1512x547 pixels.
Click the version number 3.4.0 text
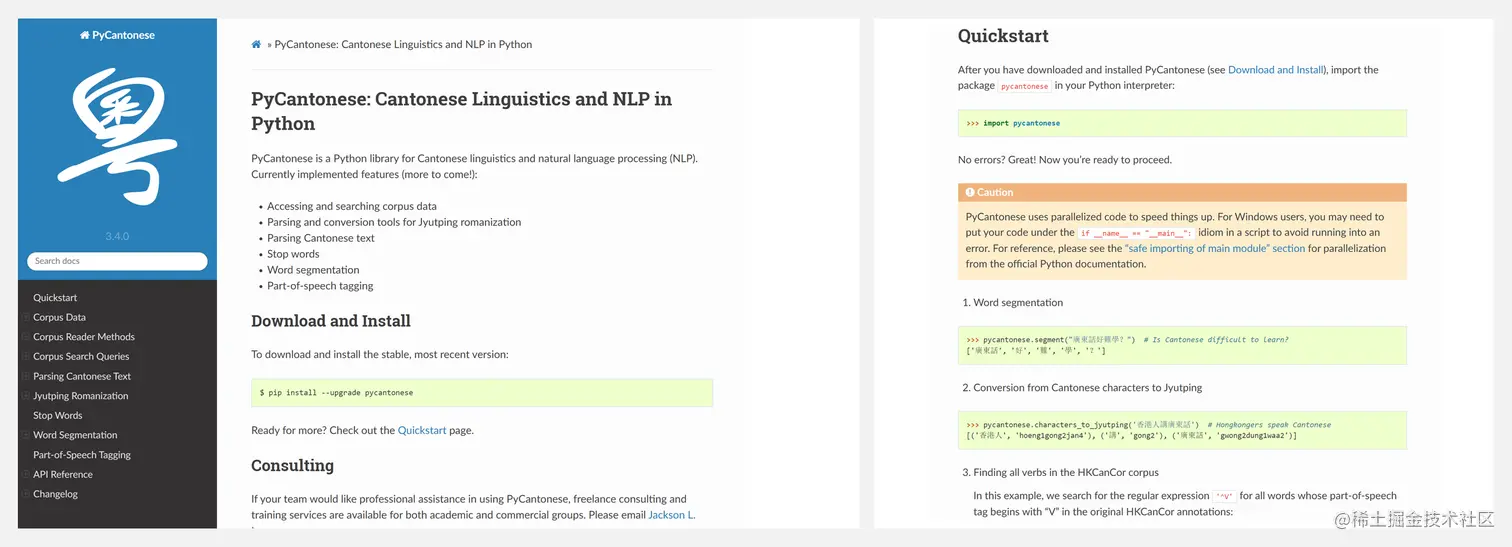point(117,237)
